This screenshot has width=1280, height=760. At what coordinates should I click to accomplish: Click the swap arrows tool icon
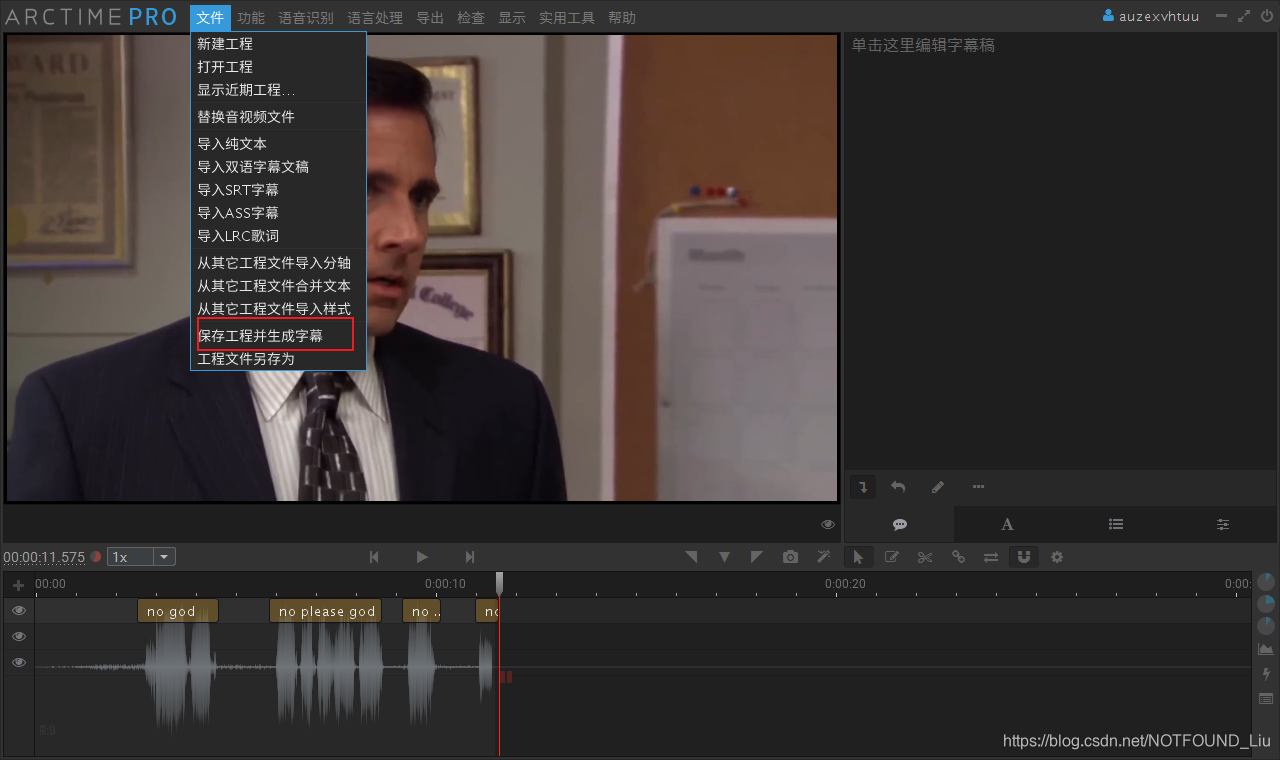pos(991,557)
